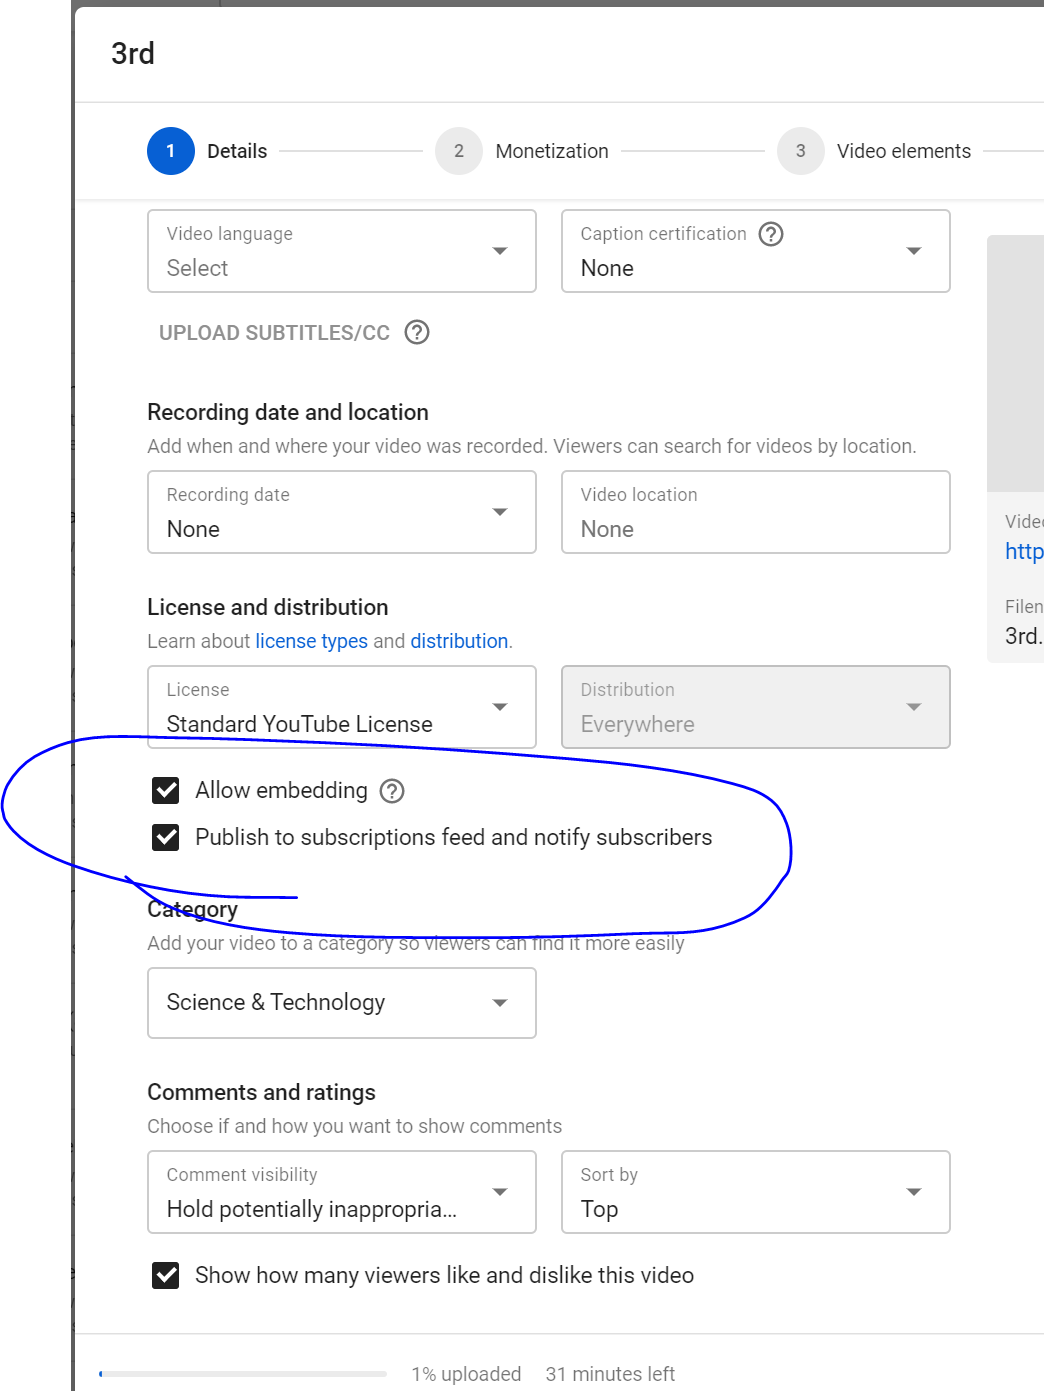Open the Science & Technology category dropdown
The image size is (1044, 1391).
coord(342,1003)
